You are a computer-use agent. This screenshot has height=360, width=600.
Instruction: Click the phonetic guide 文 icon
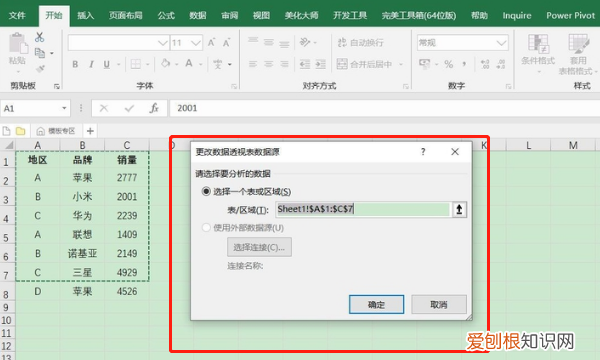218,64
